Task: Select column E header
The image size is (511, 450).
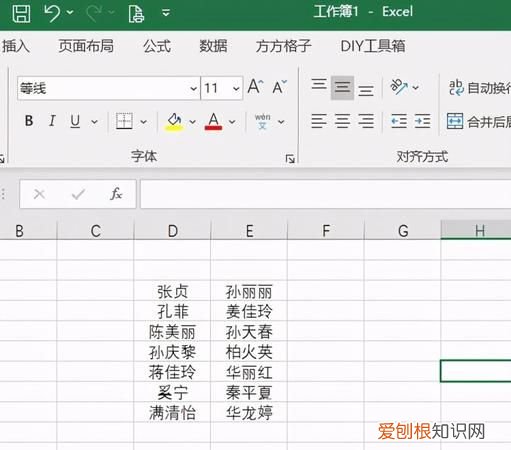Action: pos(249,230)
